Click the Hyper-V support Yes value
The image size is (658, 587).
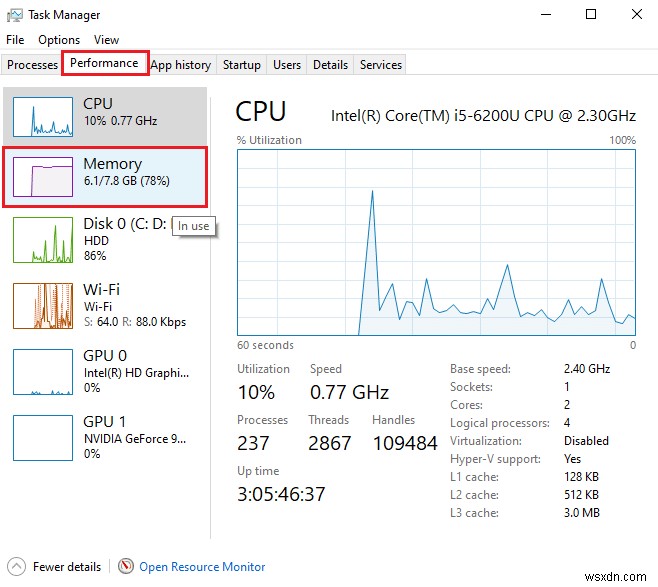click(x=572, y=459)
